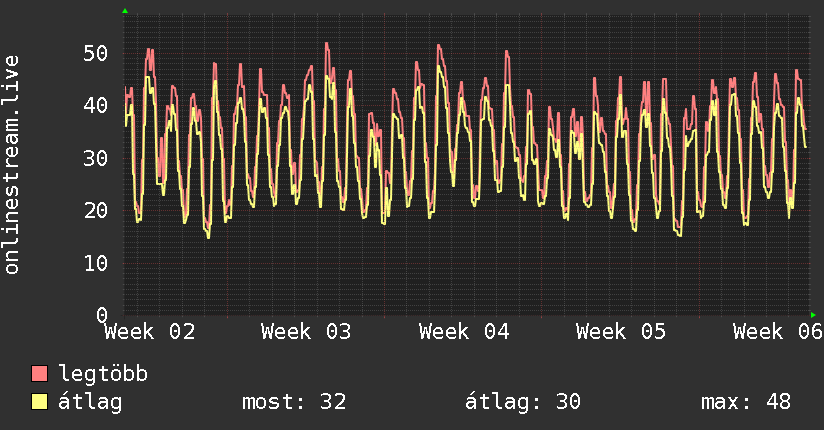Select the 'legtöbb' legend label
Image resolution: width=824 pixels, height=430 pixels.
(x=103, y=373)
